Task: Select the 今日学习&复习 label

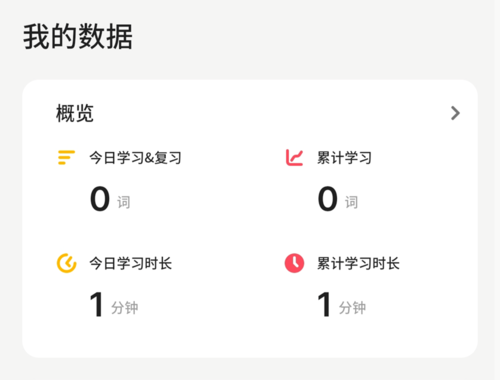Action: (135, 158)
